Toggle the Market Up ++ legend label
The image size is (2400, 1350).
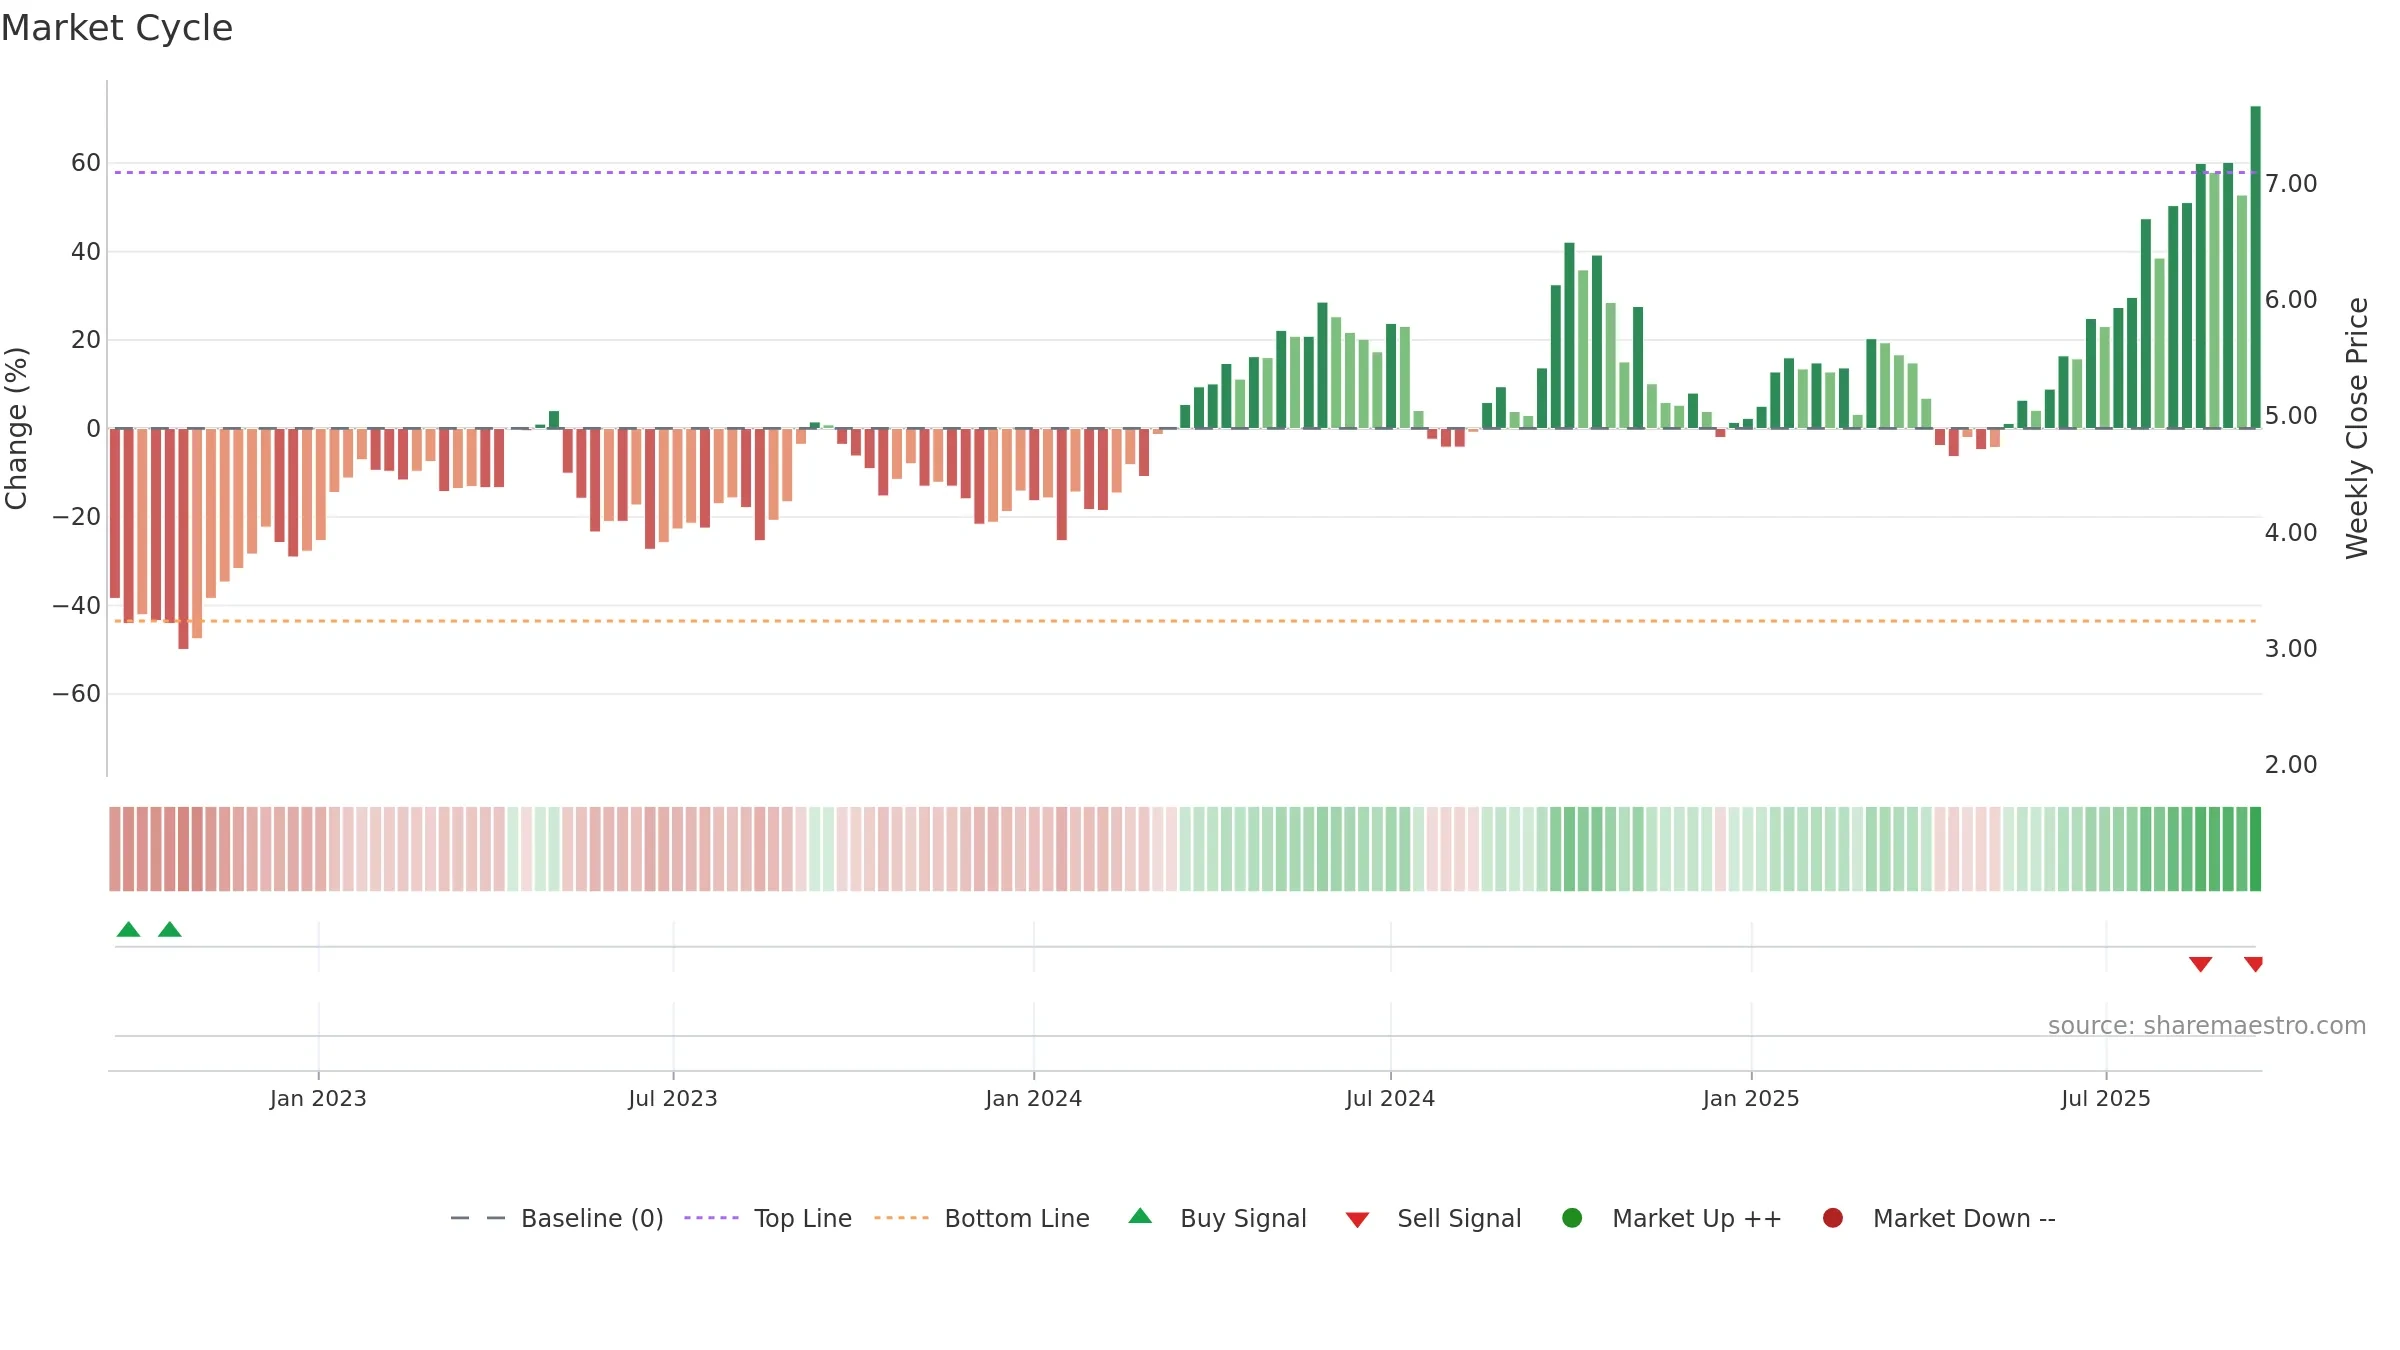point(1697,1218)
